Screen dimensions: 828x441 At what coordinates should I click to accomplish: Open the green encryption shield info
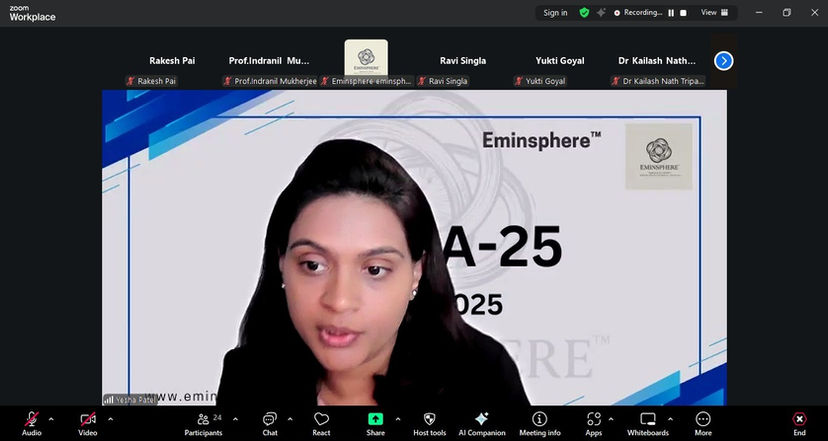pos(584,13)
